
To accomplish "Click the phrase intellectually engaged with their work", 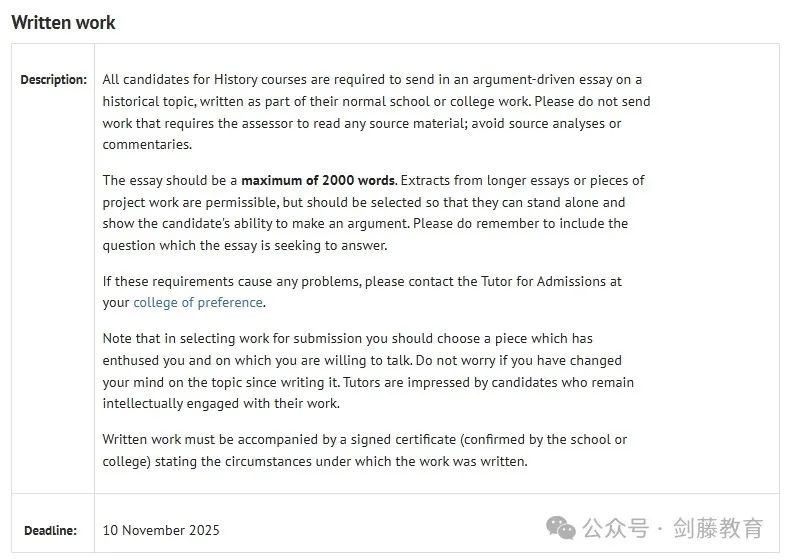I will point(221,404).
